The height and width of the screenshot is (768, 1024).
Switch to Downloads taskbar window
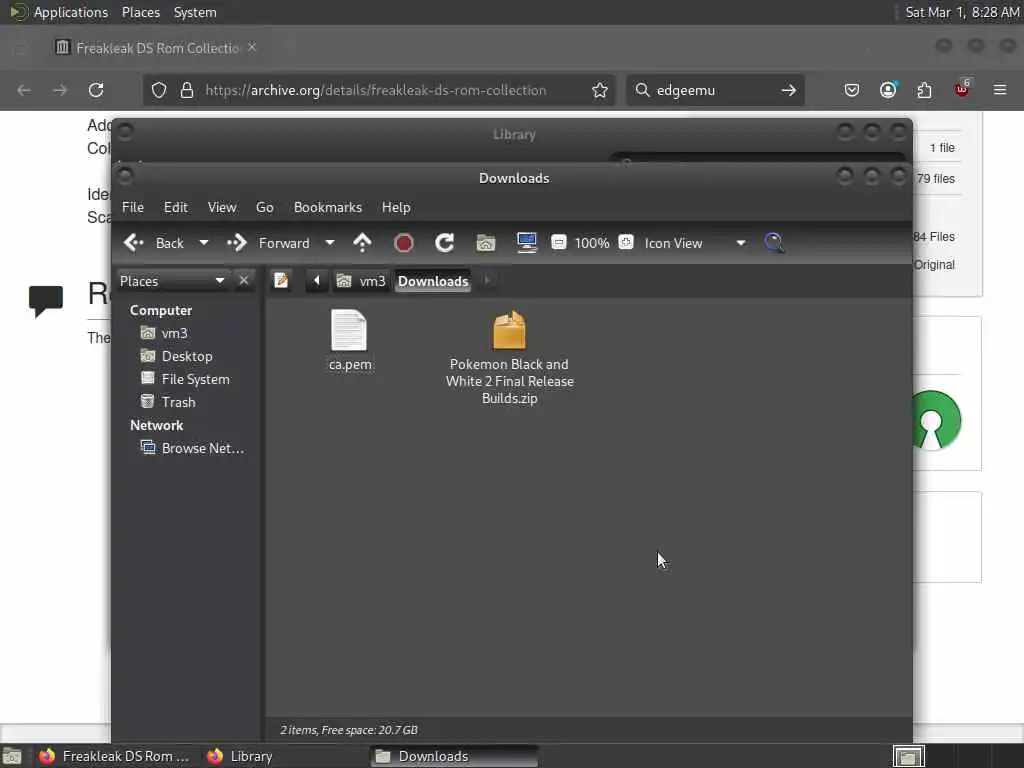(455, 756)
